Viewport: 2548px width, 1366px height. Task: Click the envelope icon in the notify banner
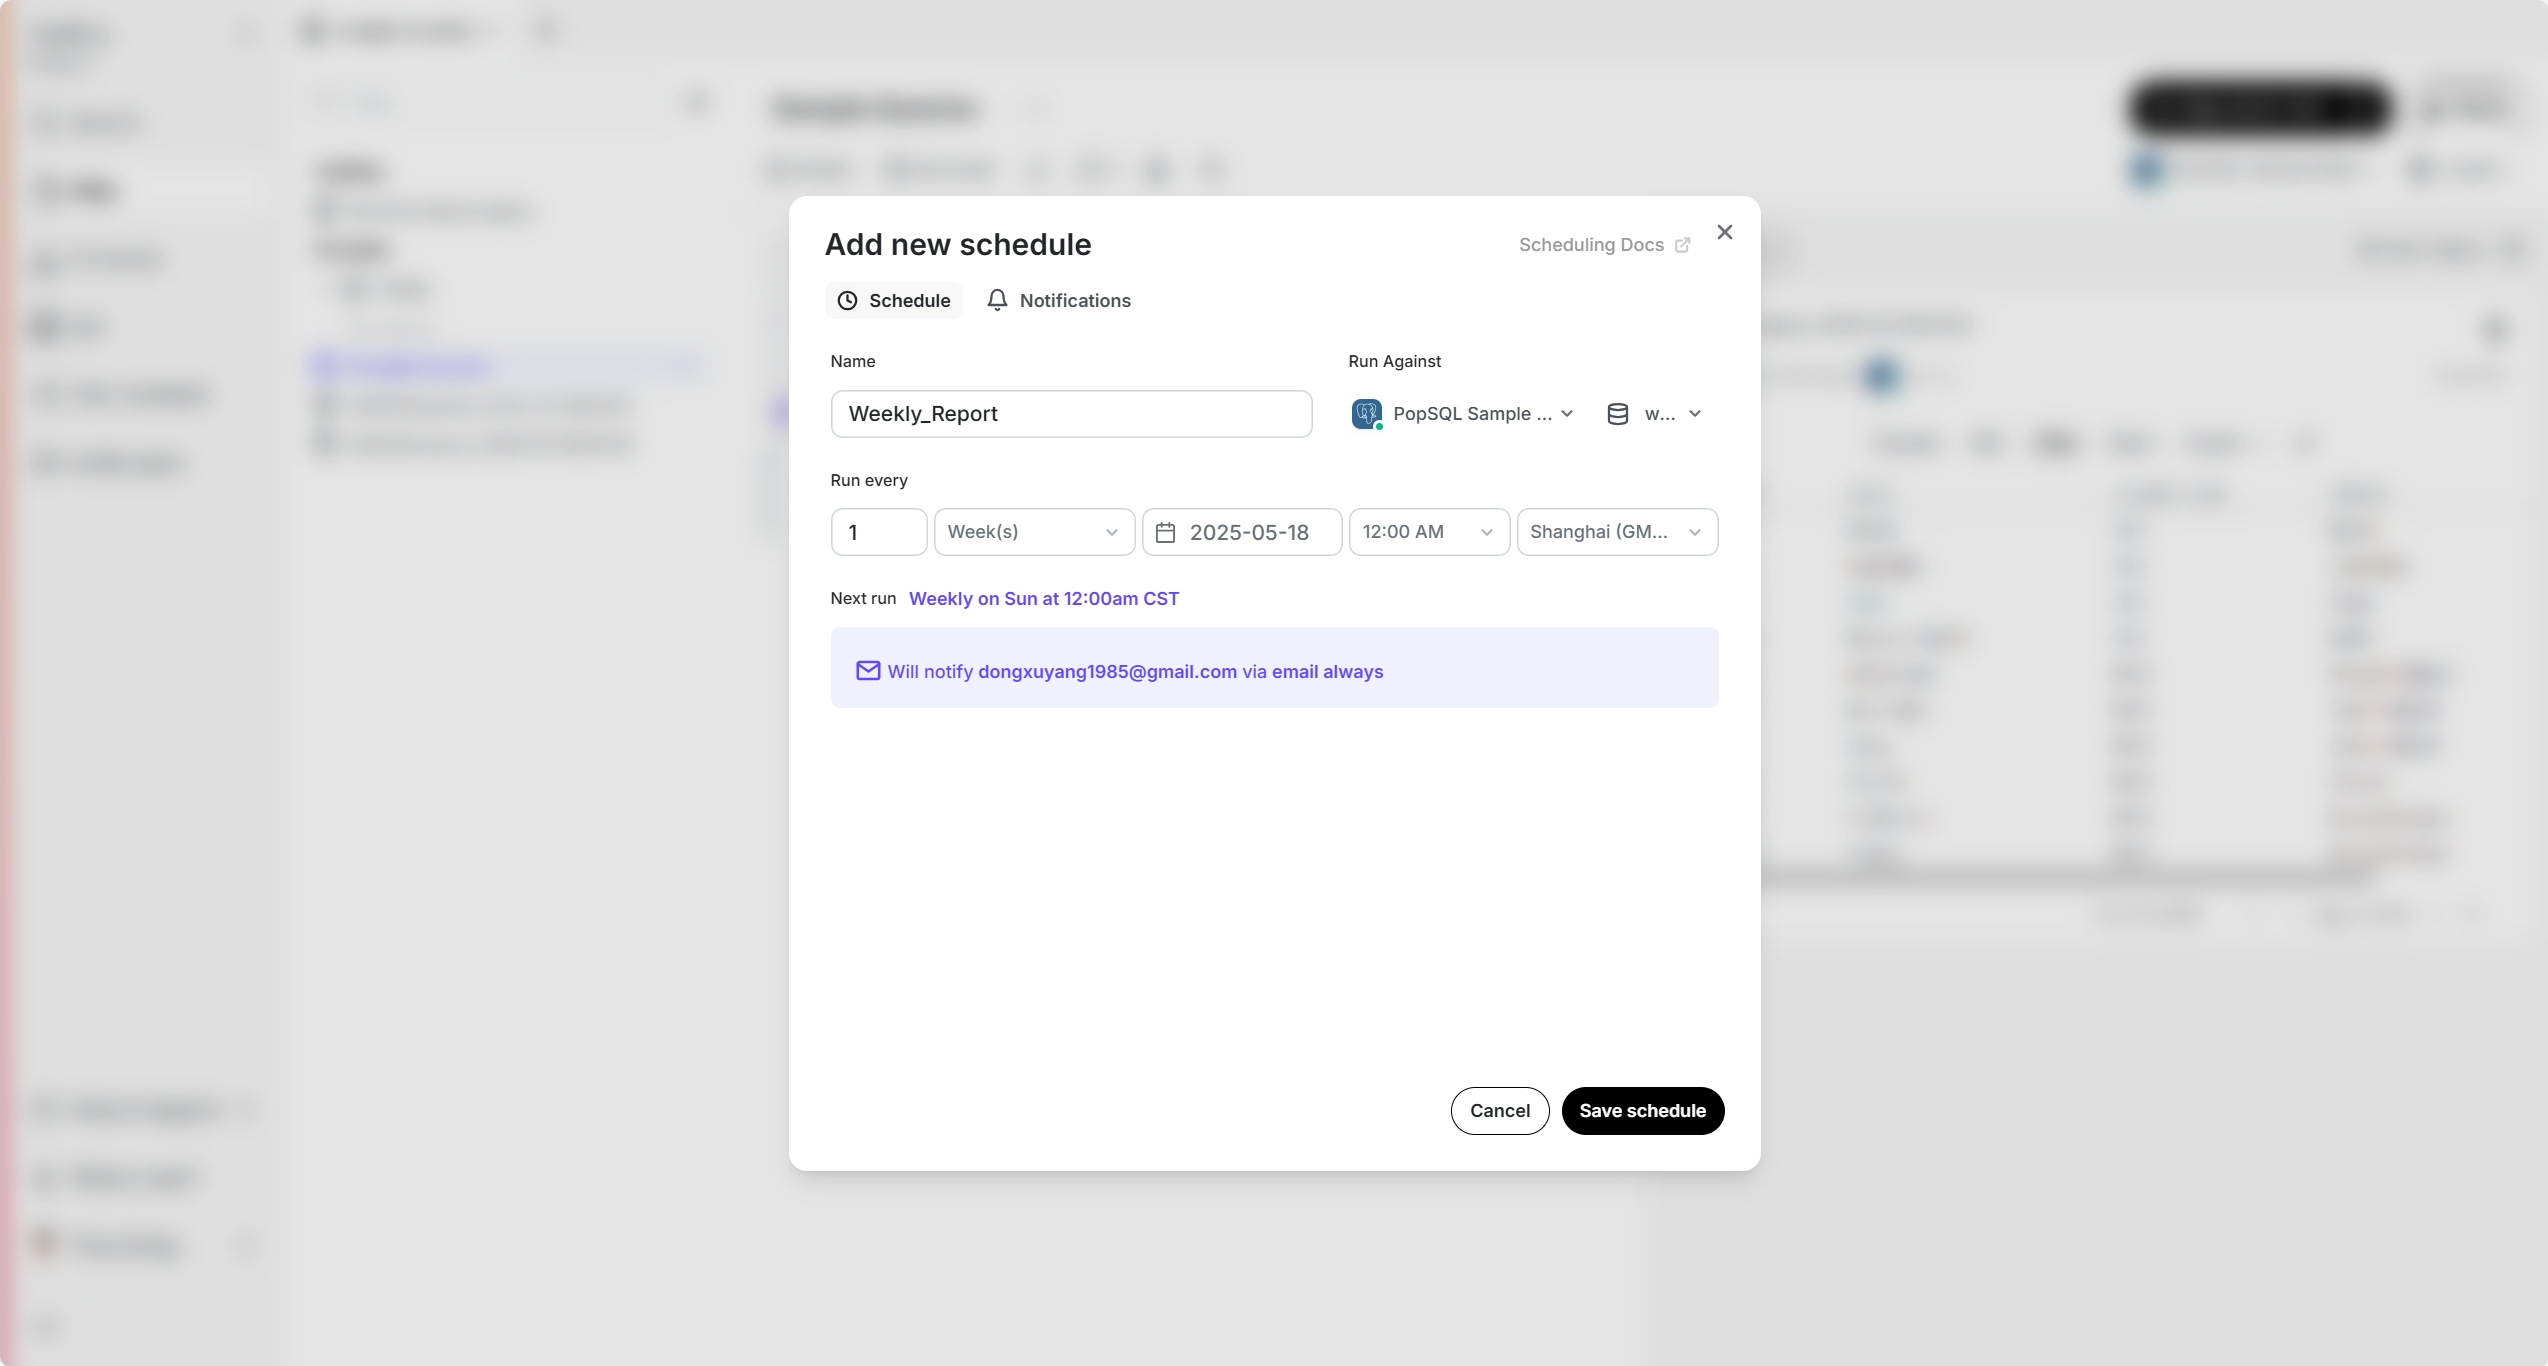pos(868,671)
